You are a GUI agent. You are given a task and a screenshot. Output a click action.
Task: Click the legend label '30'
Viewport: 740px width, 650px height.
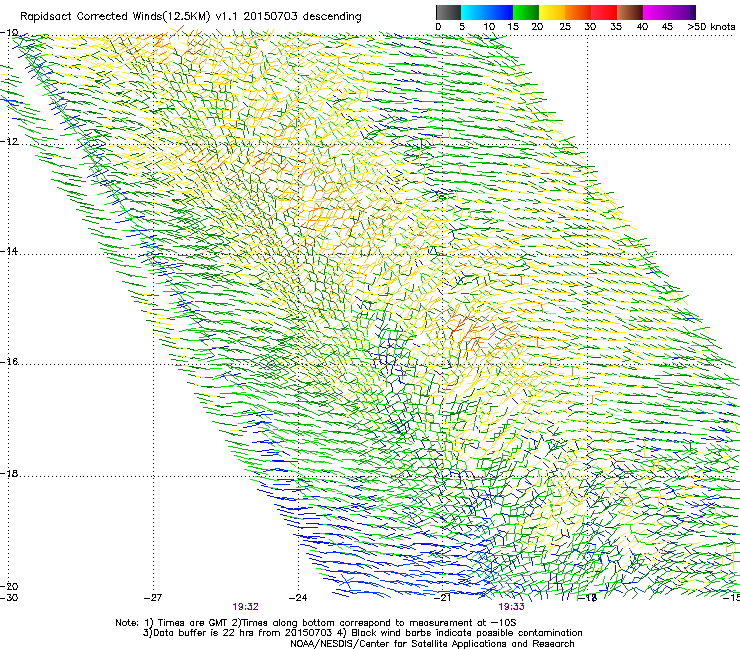(x=590, y=27)
